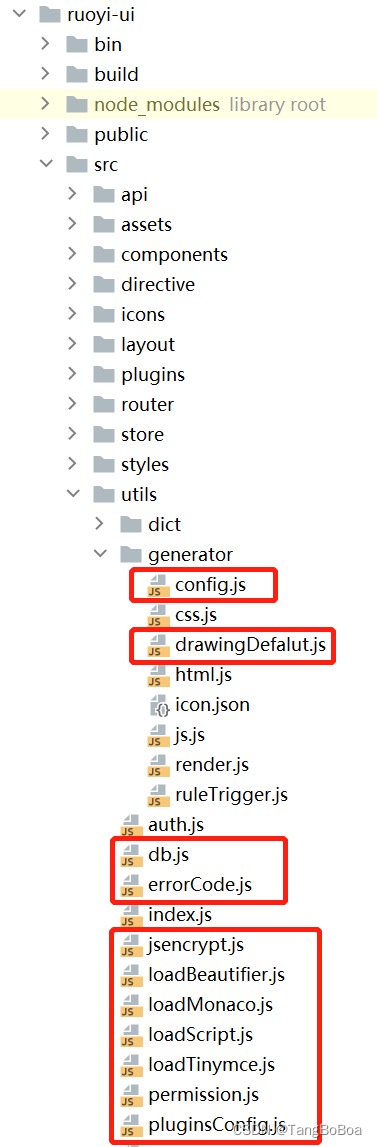377x1147 pixels.
Task: Click the generator folder icon
Action: click(130, 555)
